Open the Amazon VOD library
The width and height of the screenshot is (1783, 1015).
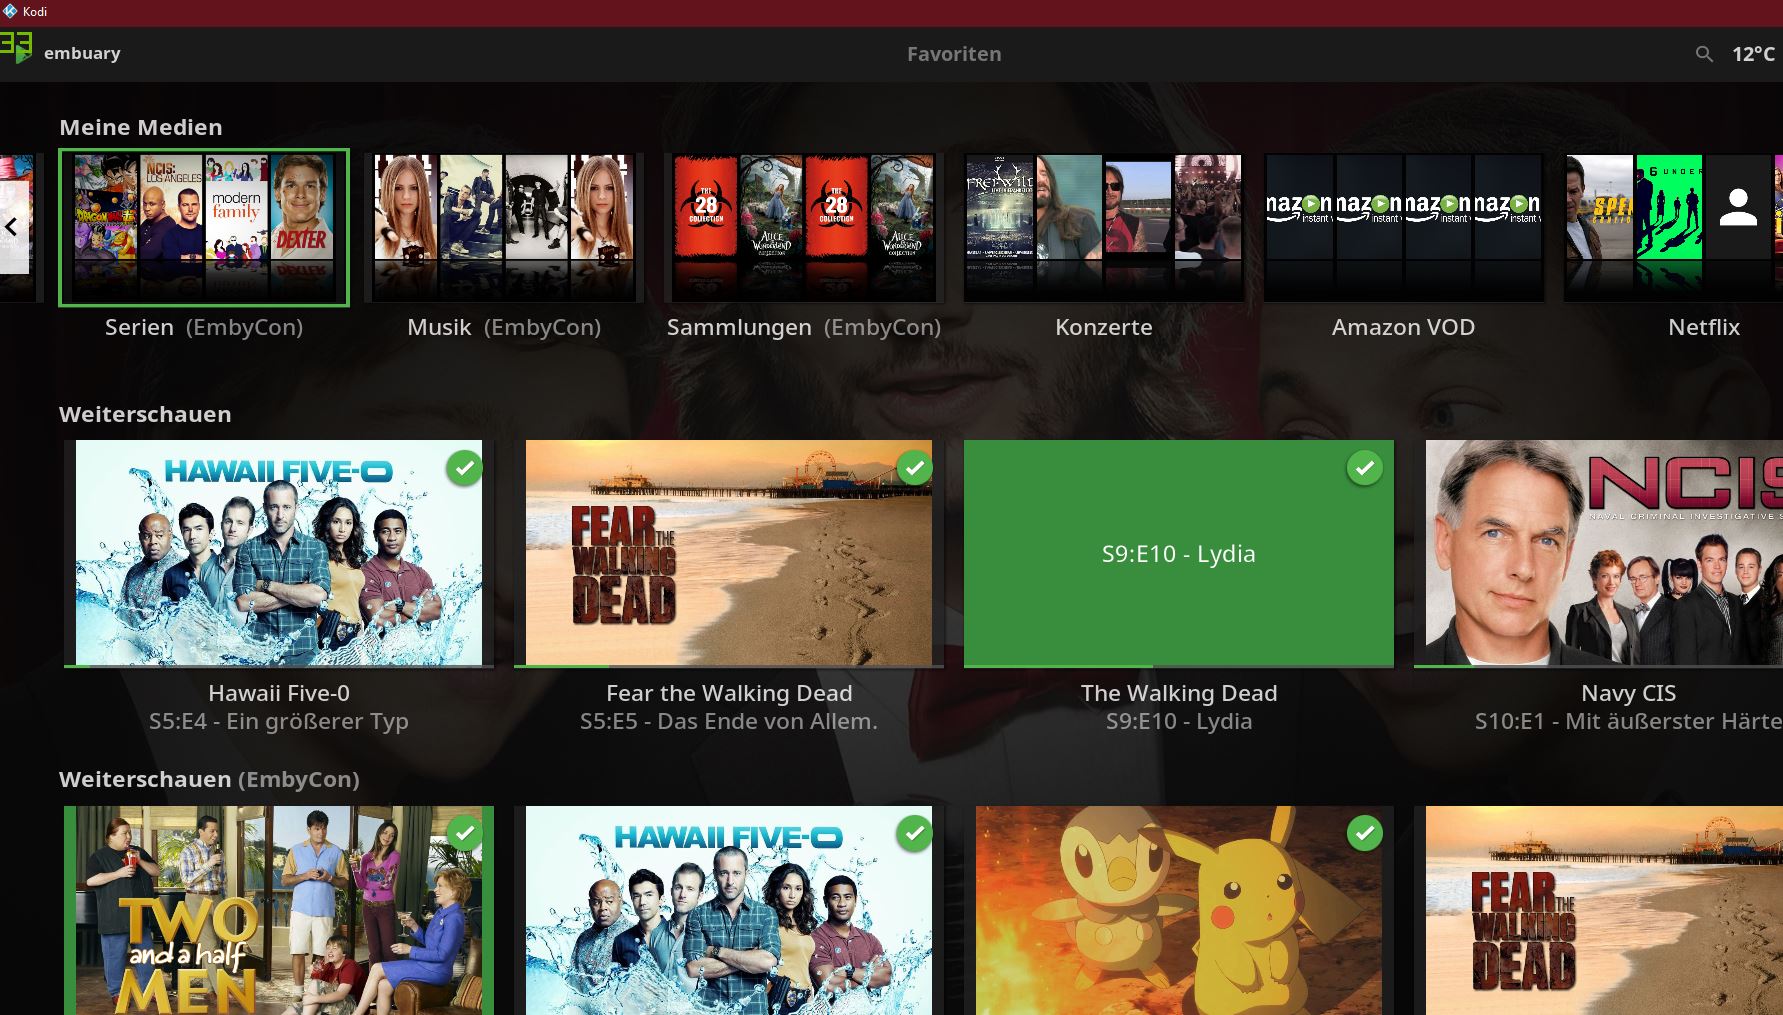click(1404, 227)
